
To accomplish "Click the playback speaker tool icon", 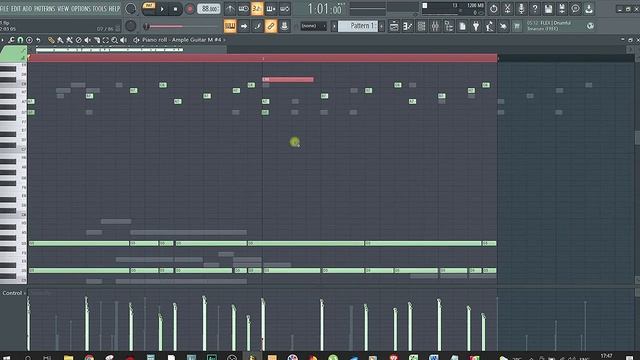I will (x=124, y=40).
